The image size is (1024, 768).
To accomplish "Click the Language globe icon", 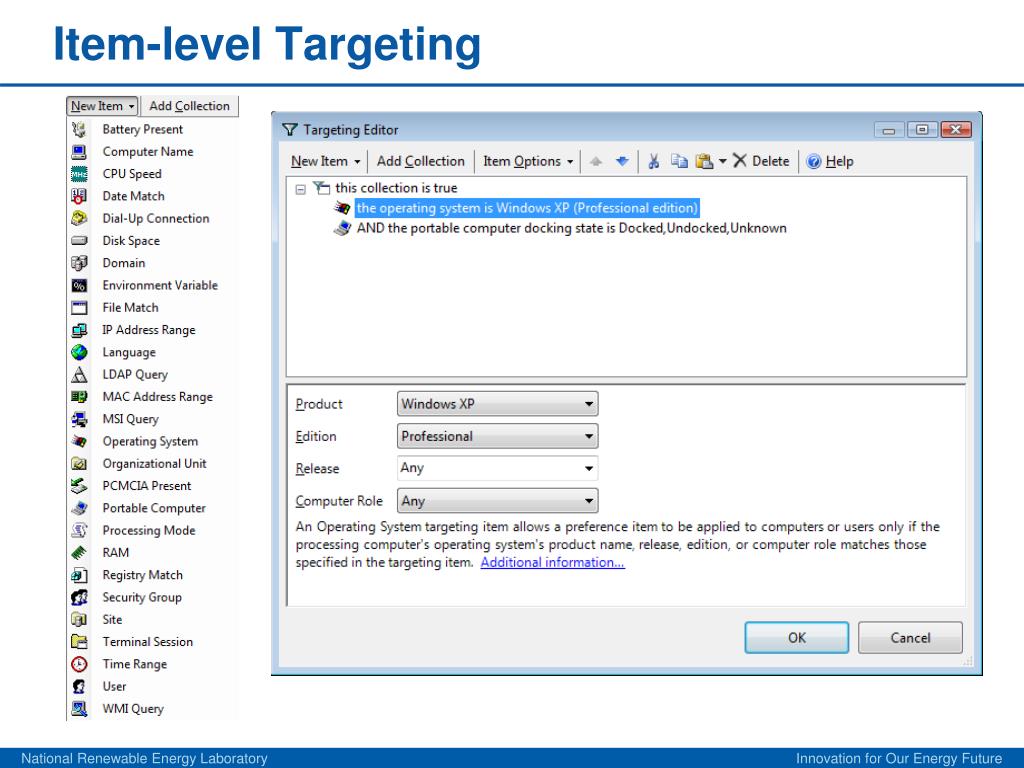I will point(79,352).
